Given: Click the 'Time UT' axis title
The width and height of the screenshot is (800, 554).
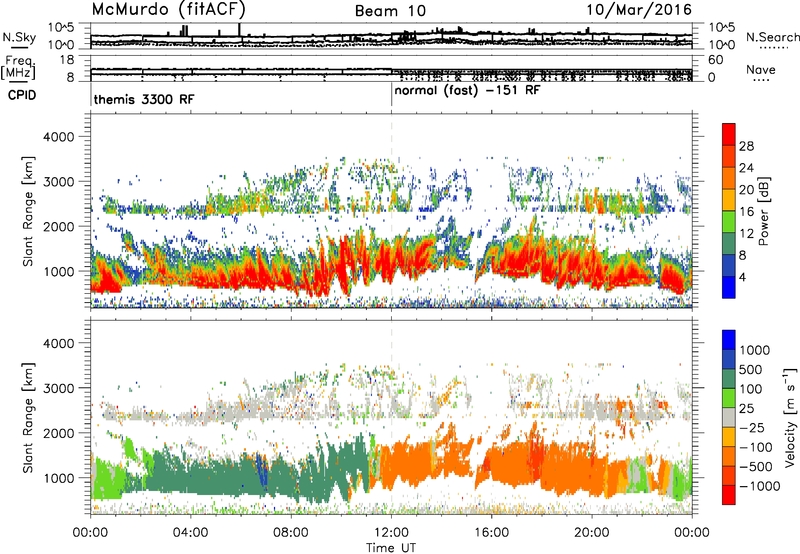Looking at the screenshot, I should tap(391, 548).
